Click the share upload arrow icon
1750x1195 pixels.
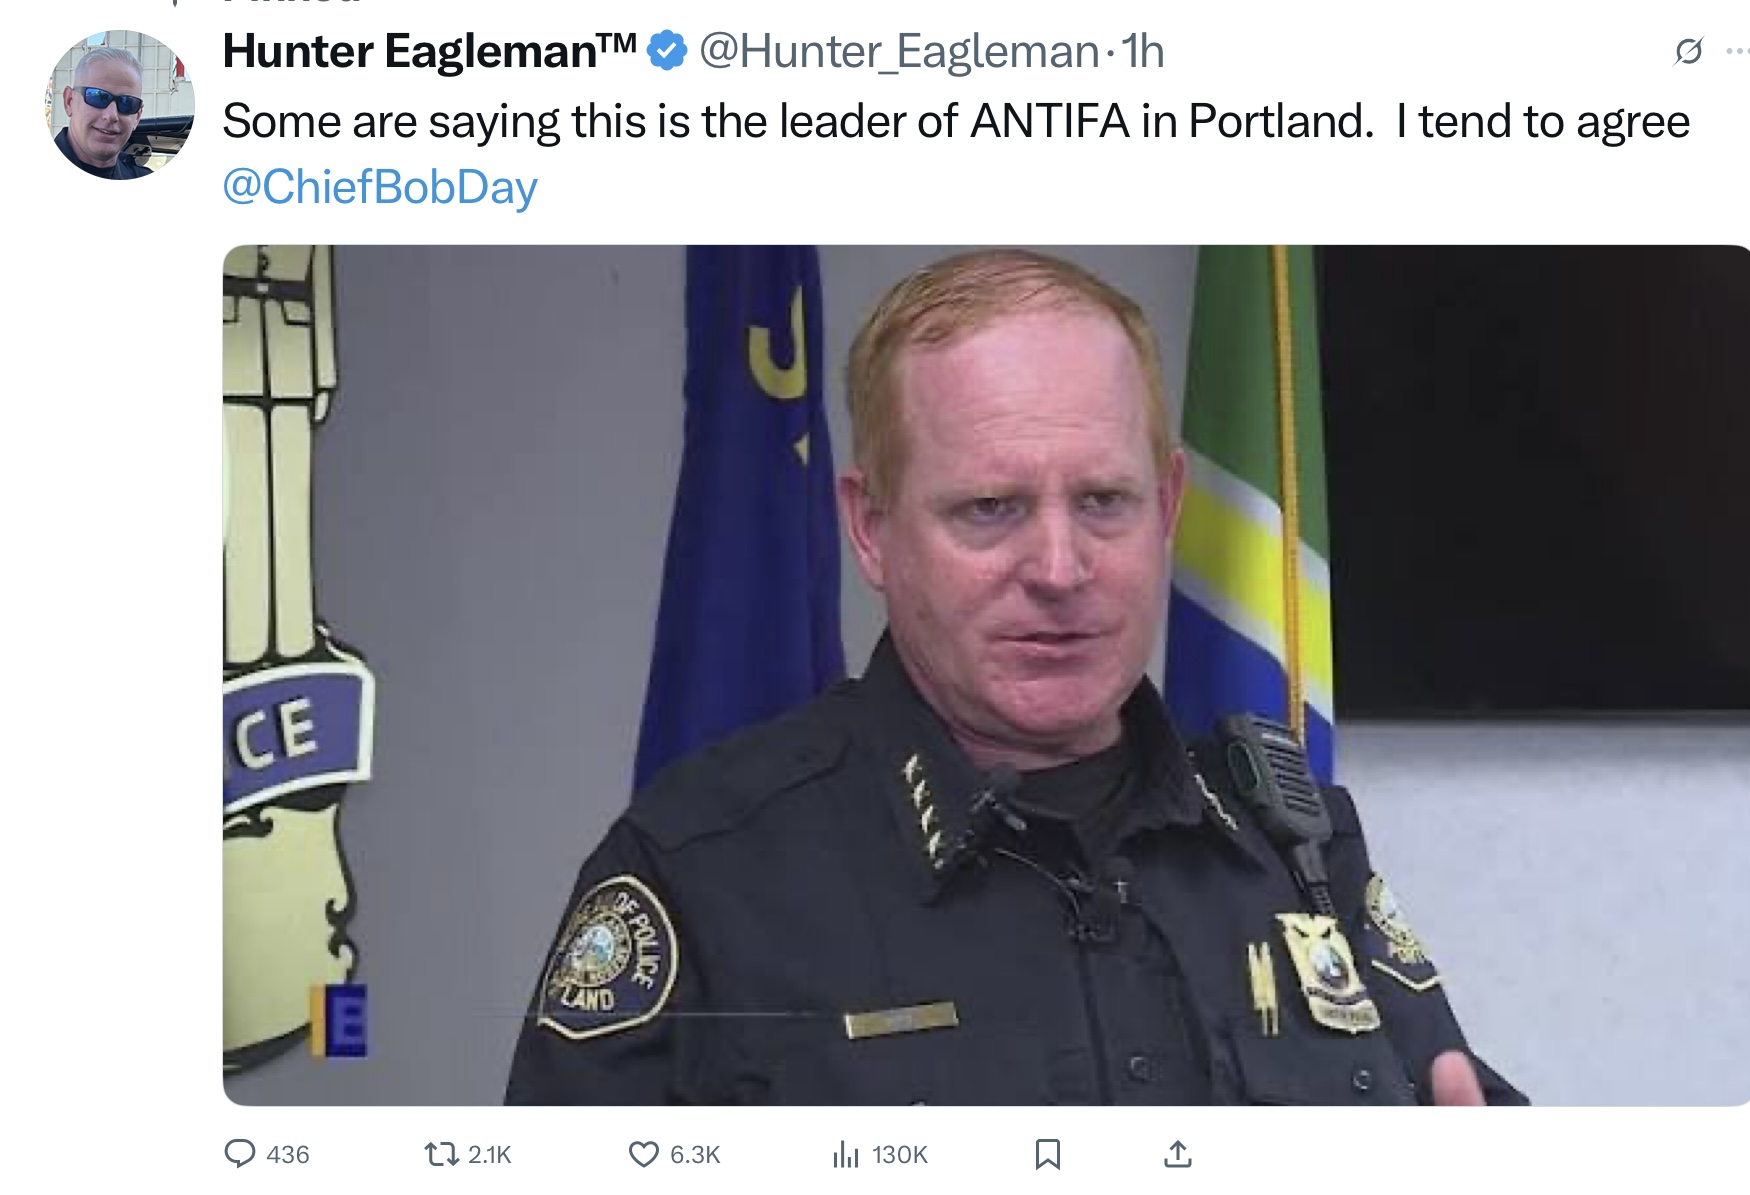1178,1154
